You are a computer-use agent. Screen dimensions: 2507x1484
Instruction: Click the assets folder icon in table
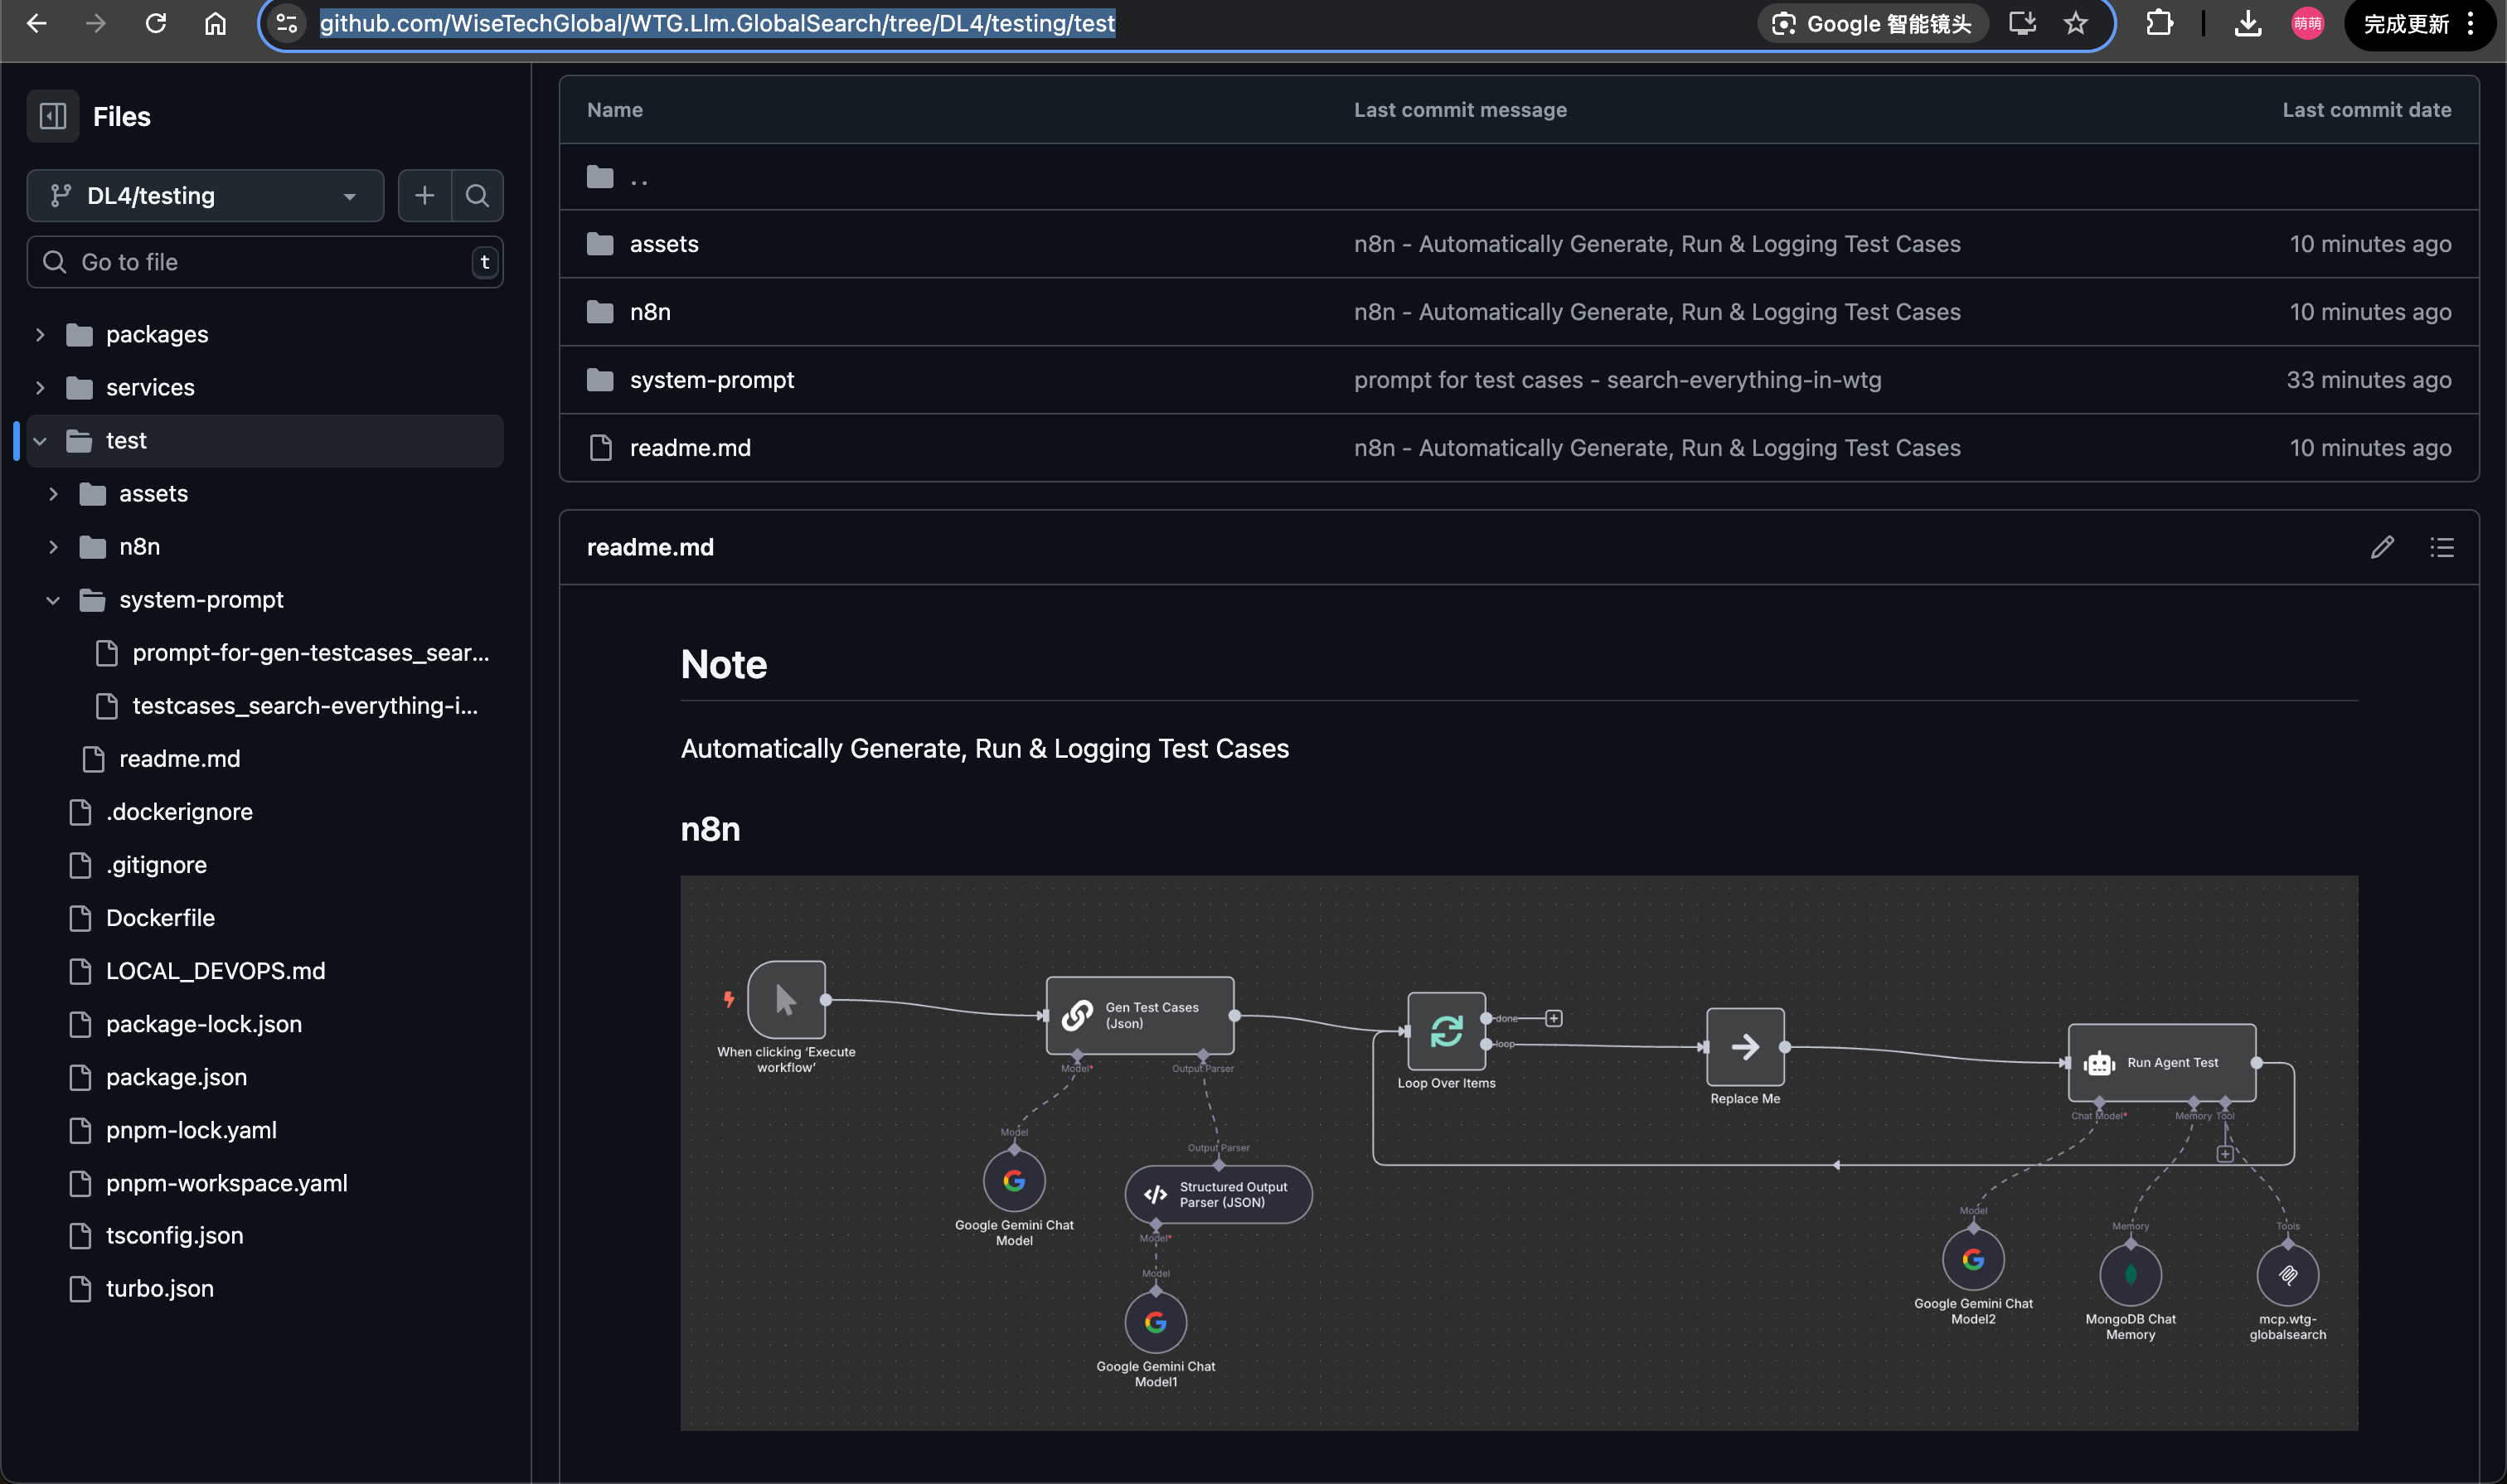(600, 244)
